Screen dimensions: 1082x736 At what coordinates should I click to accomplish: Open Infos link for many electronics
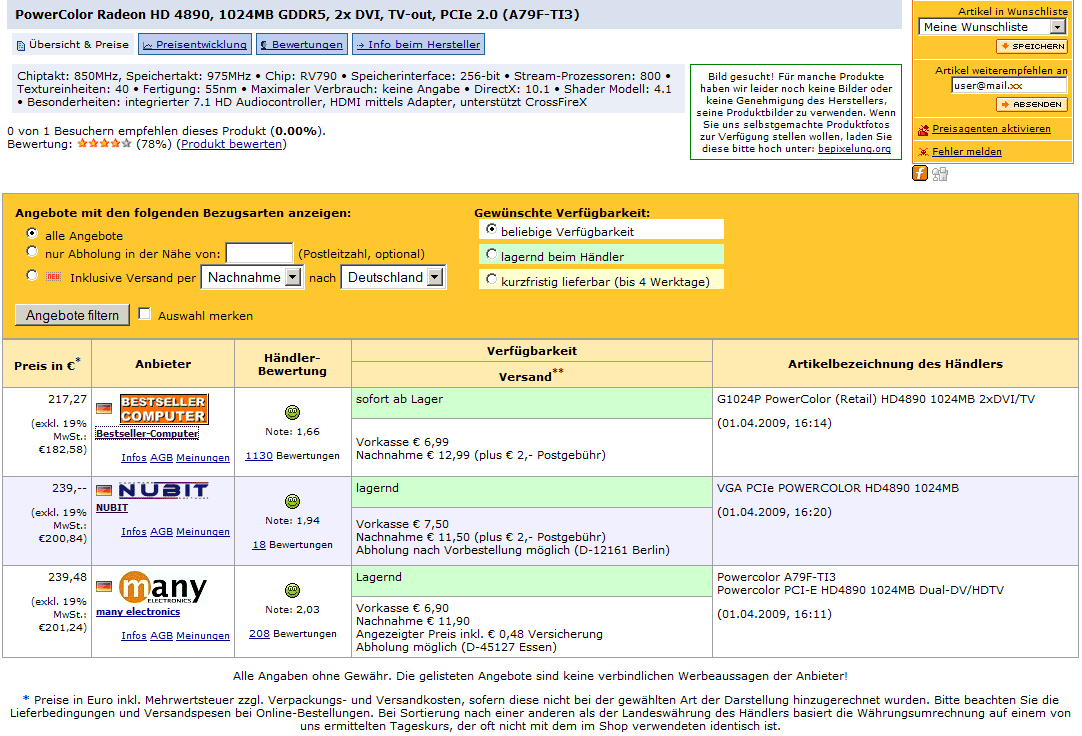point(134,636)
